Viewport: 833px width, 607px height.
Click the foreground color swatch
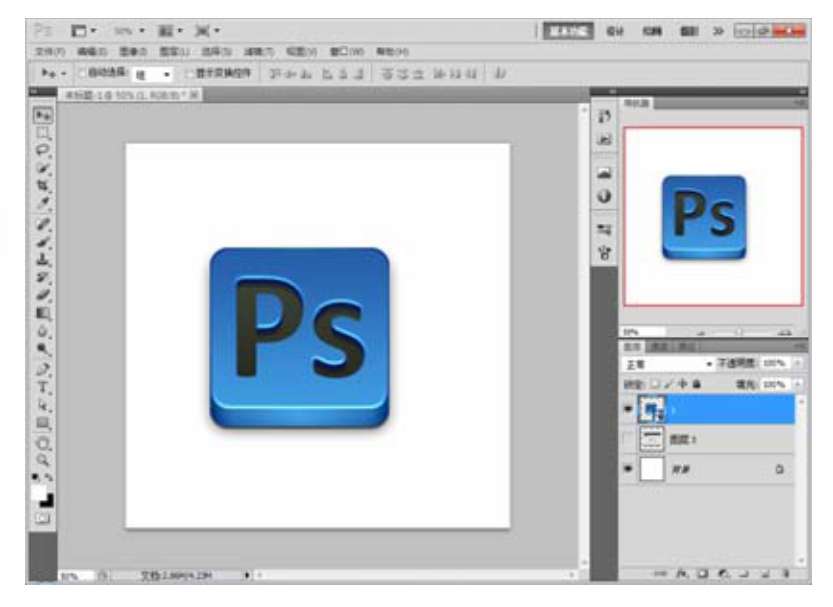click(38, 492)
